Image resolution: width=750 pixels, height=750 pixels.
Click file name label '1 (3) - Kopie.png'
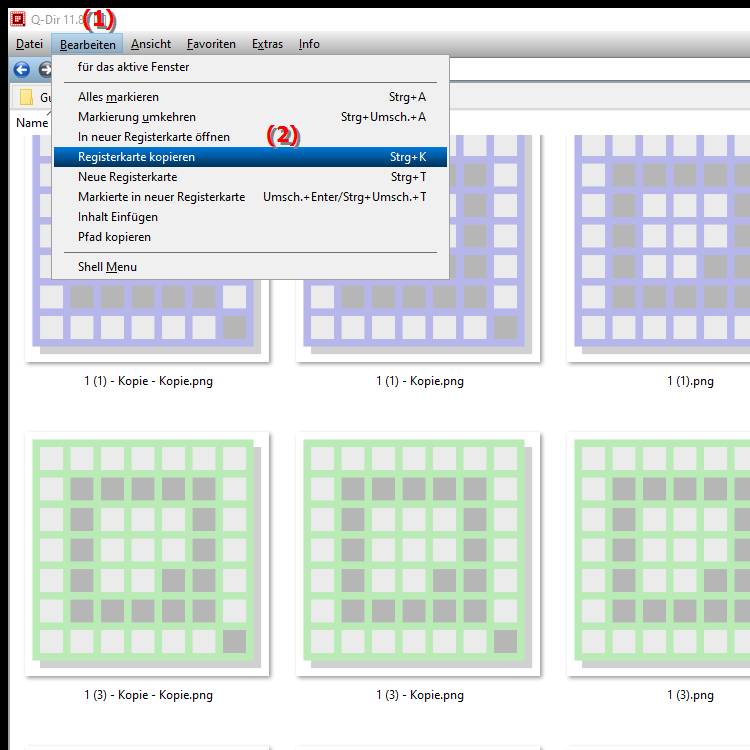[419, 695]
